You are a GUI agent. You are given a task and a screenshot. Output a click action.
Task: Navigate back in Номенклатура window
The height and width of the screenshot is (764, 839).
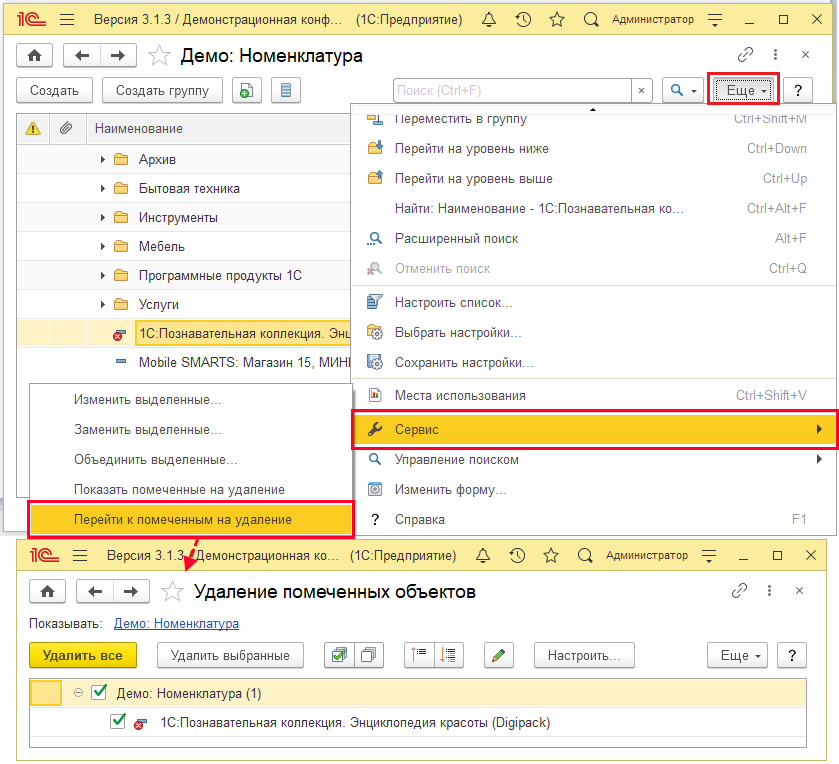(82, 55)
